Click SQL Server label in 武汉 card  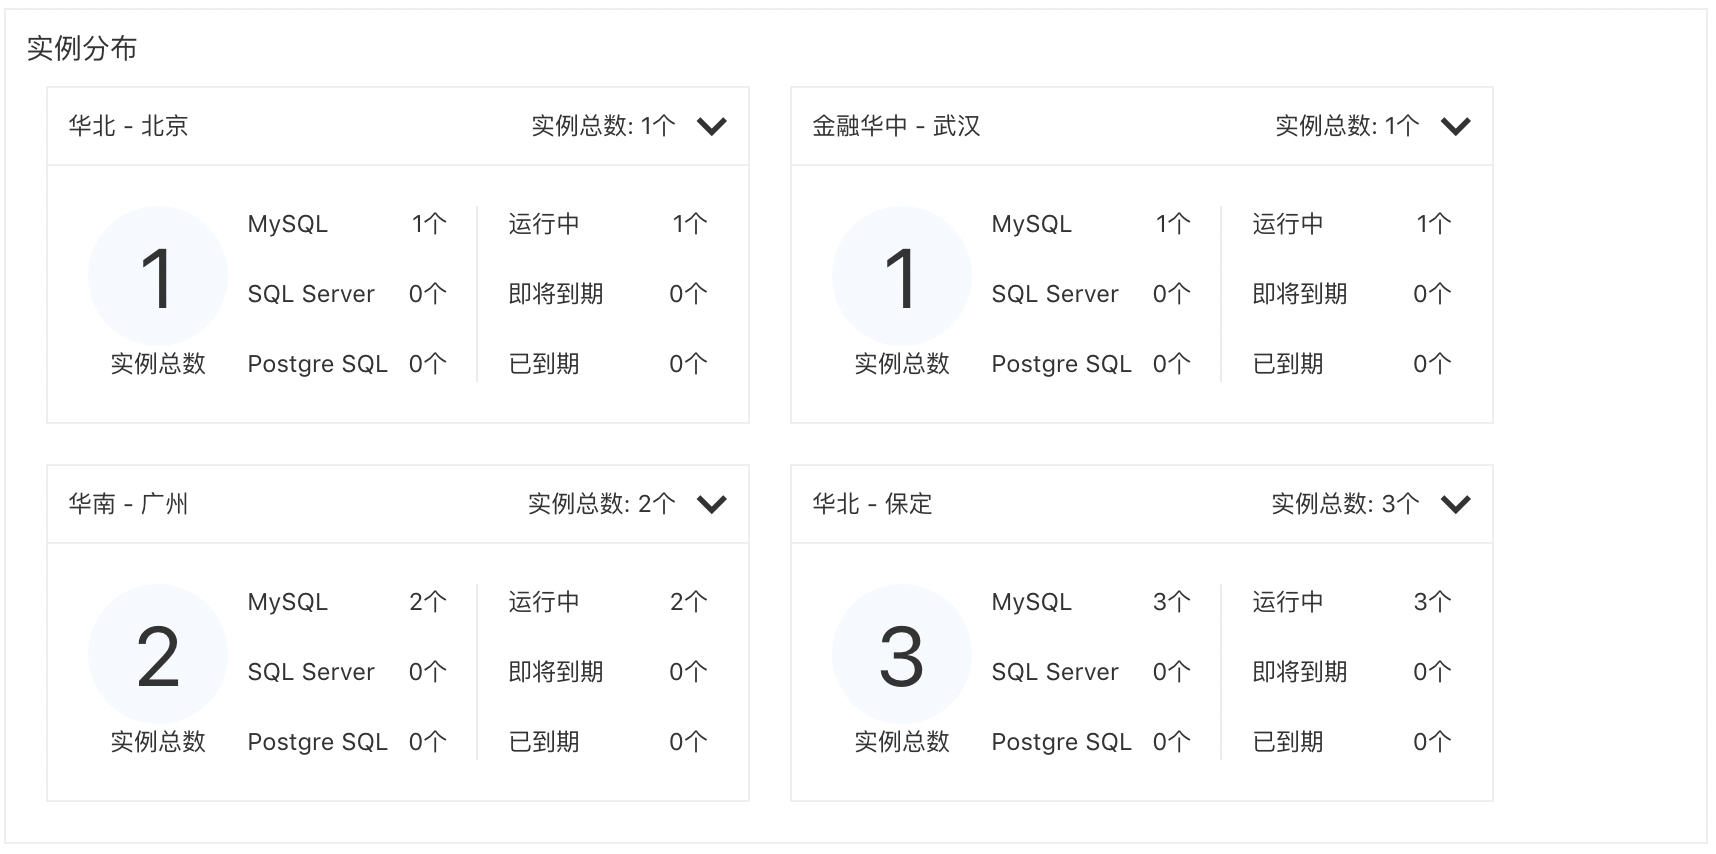pos(1055,294)
